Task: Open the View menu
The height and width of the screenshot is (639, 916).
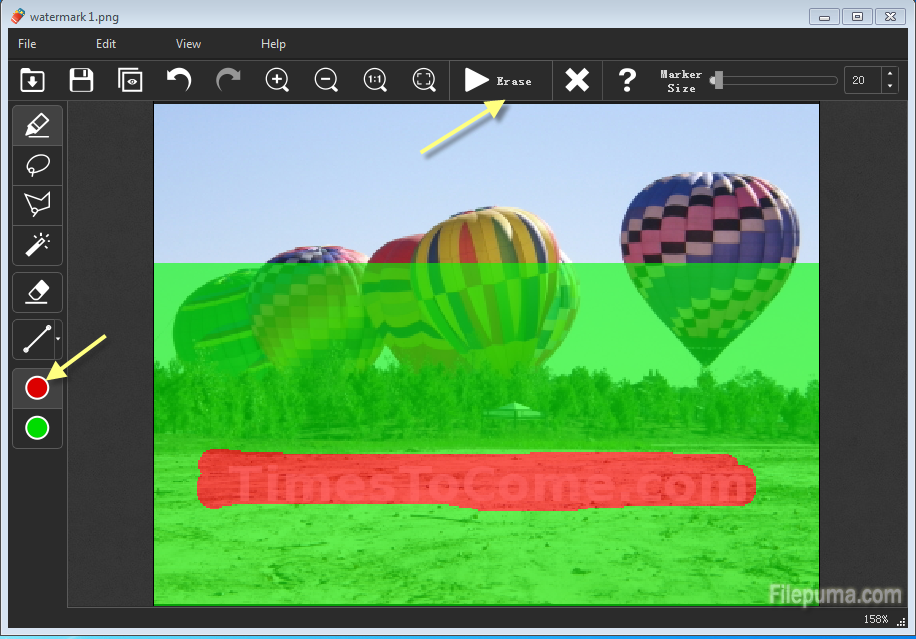Action: tap(188, 44)
